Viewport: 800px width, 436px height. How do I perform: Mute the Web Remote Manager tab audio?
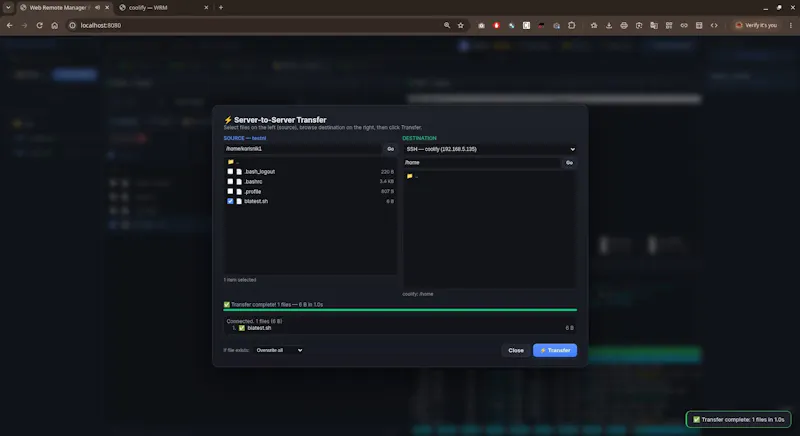click(97, 8)
